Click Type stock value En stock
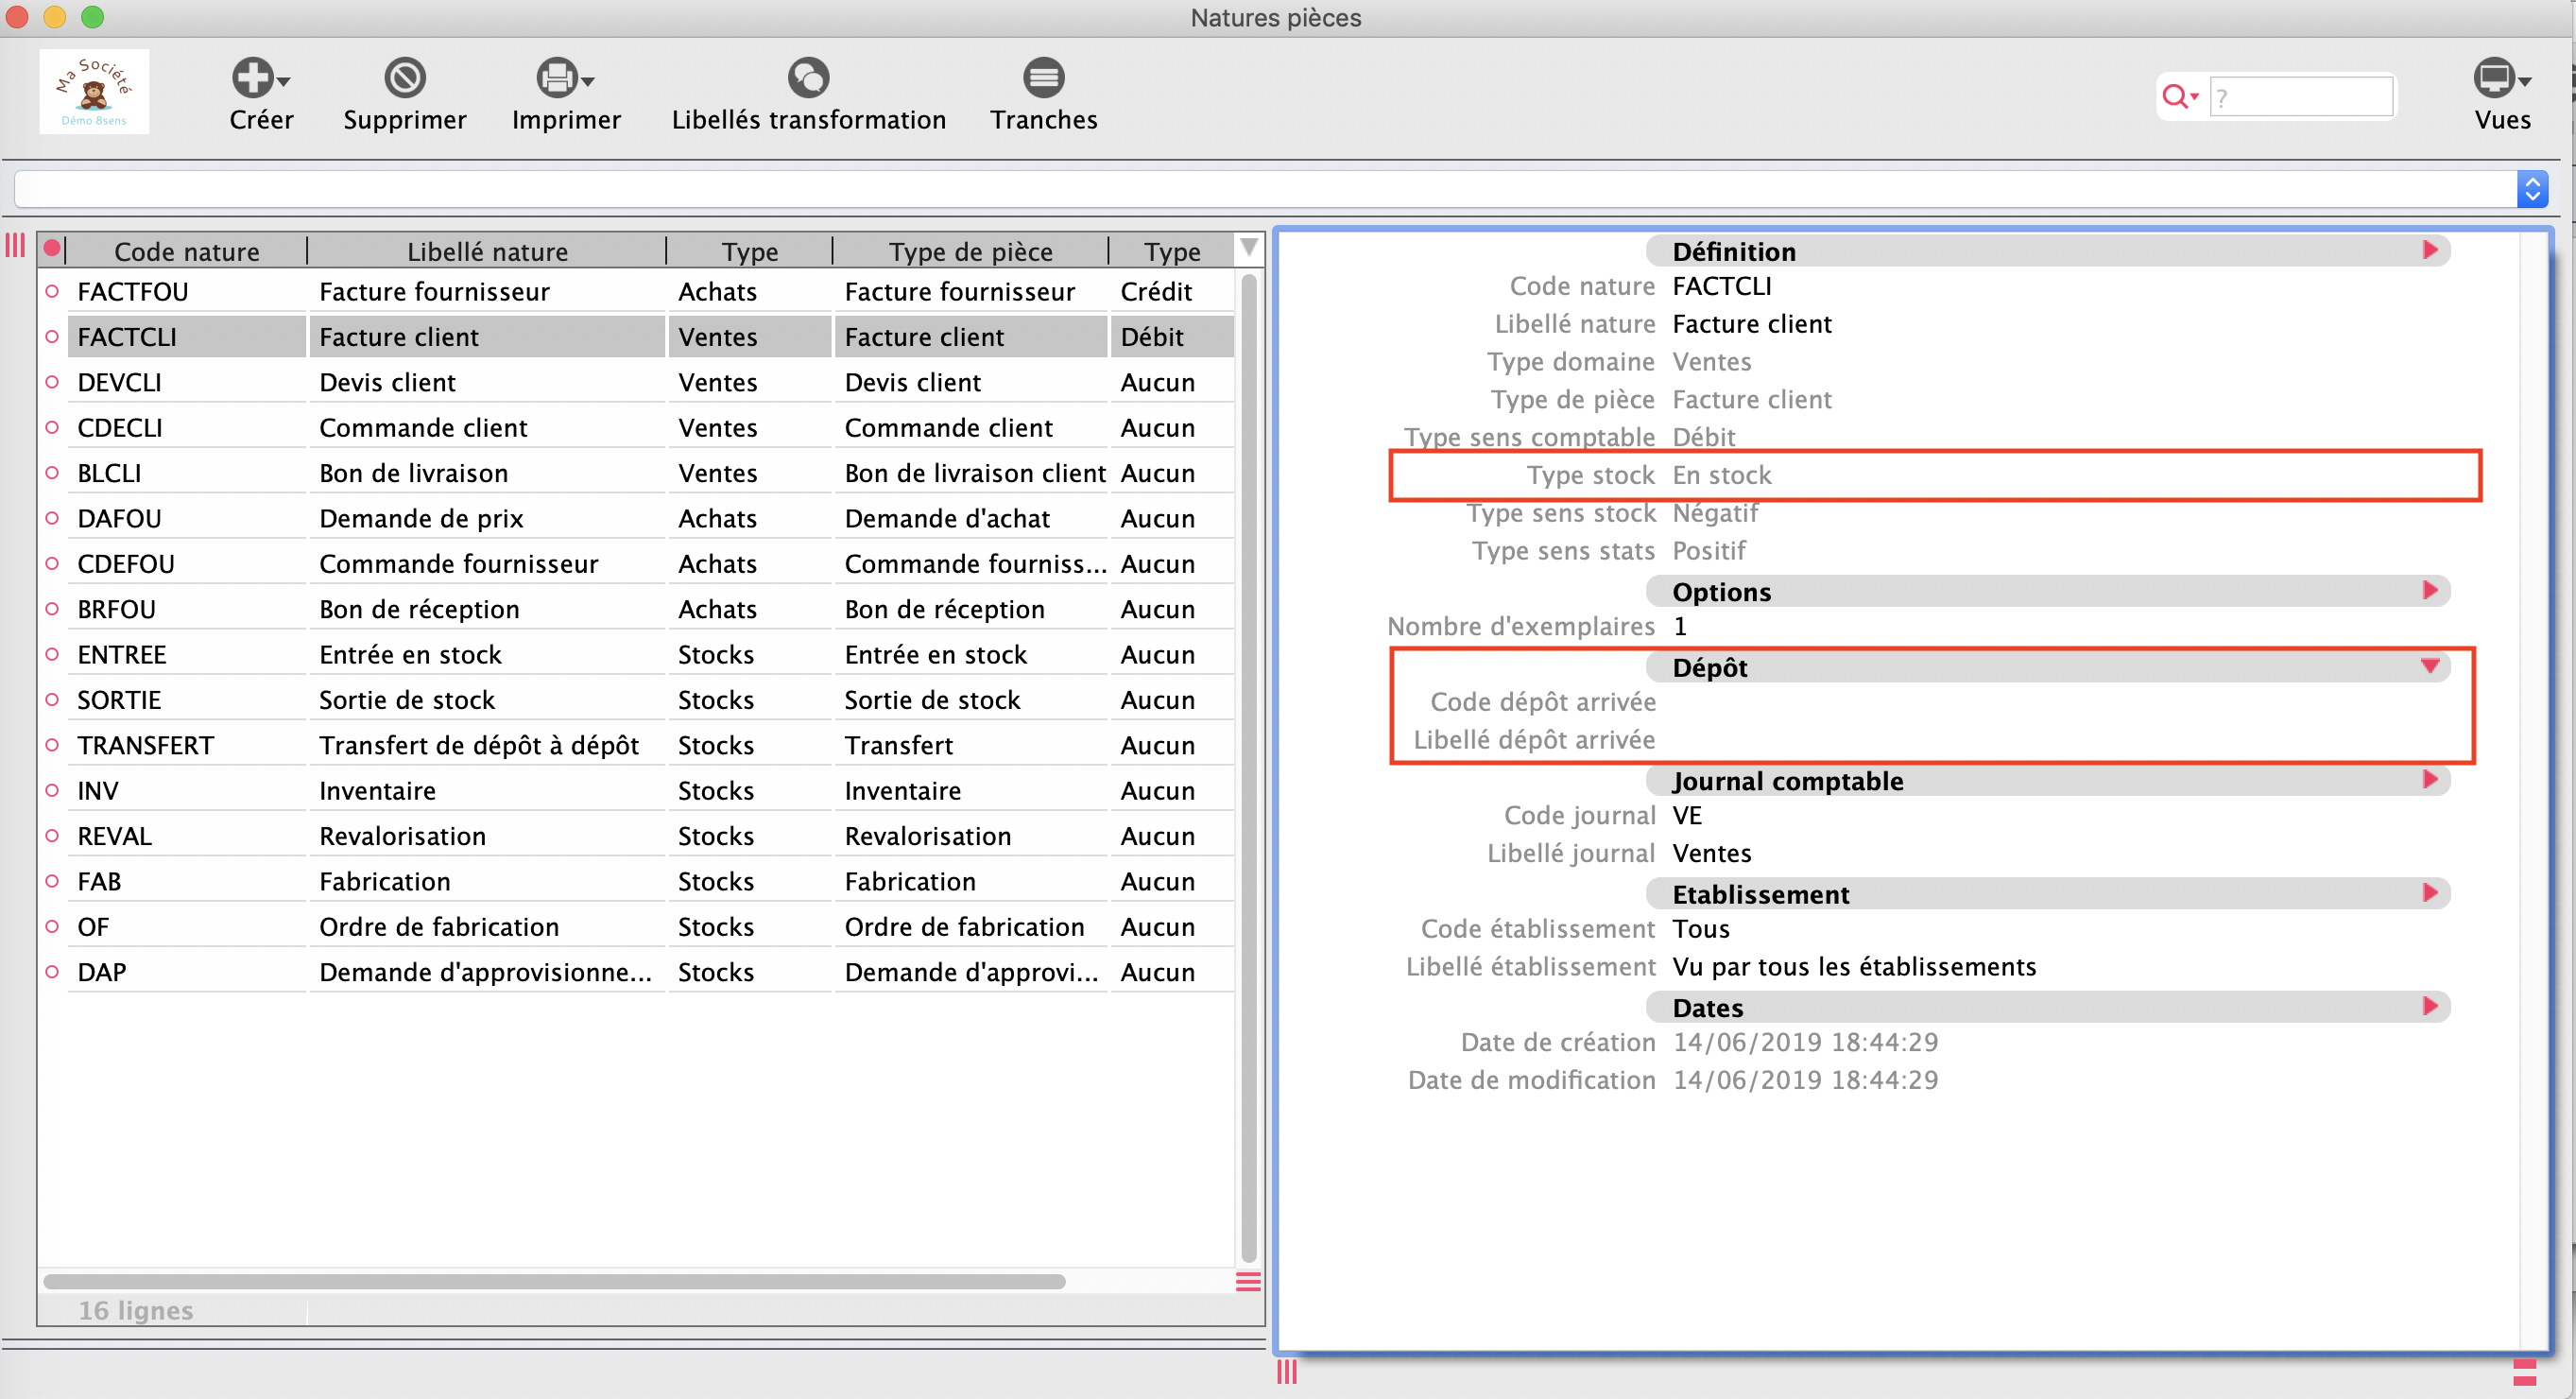Screen dimensions: 2576x1399 (x=1722, y=475)
